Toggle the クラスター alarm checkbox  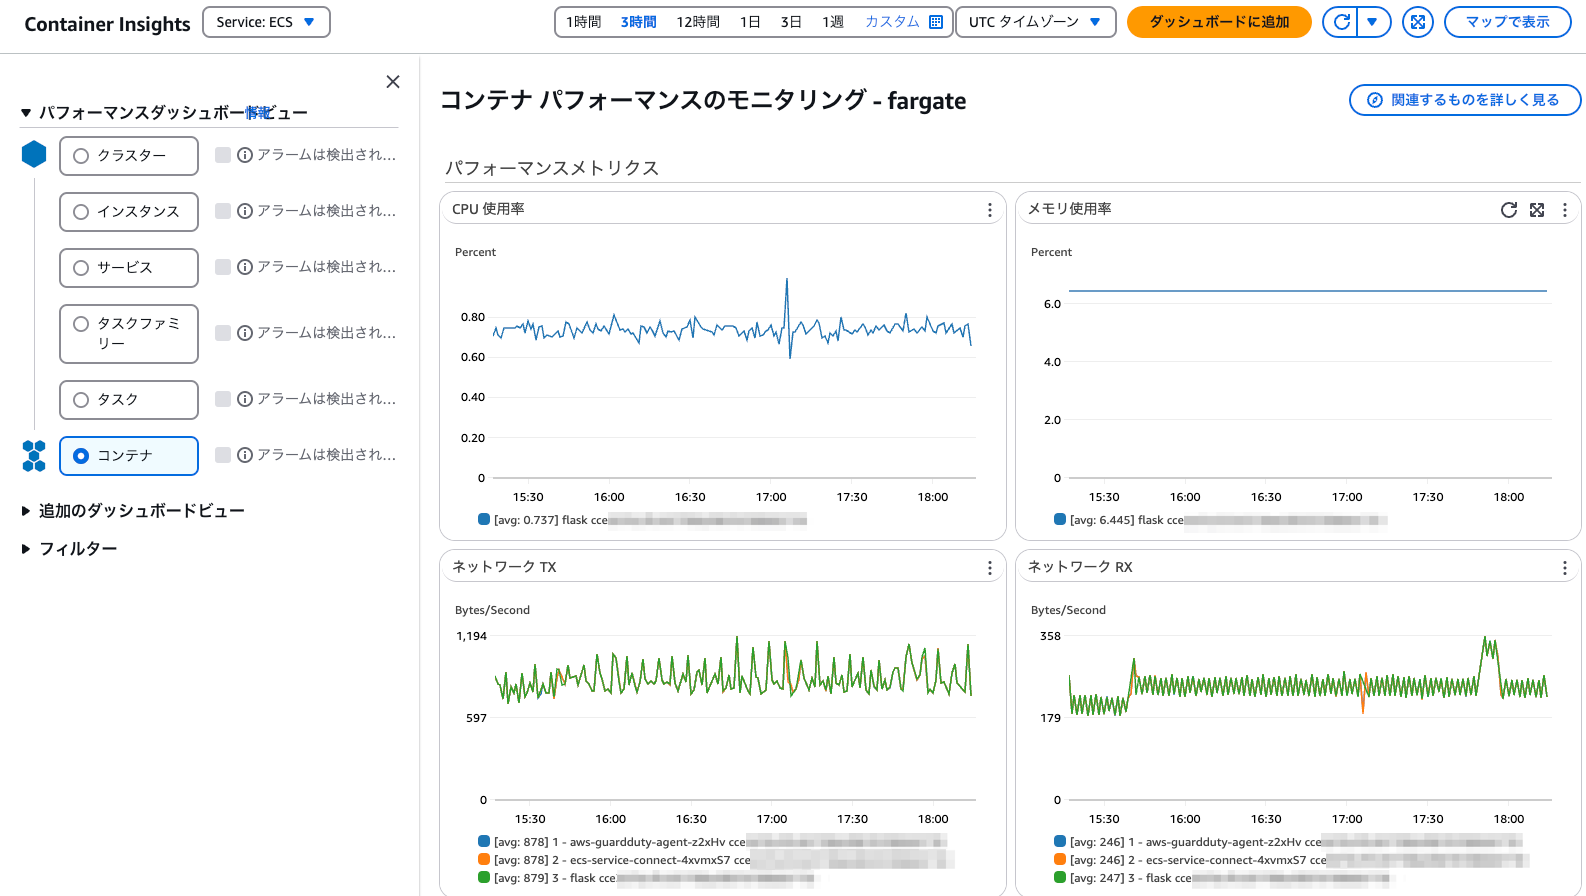click(223, 155)
